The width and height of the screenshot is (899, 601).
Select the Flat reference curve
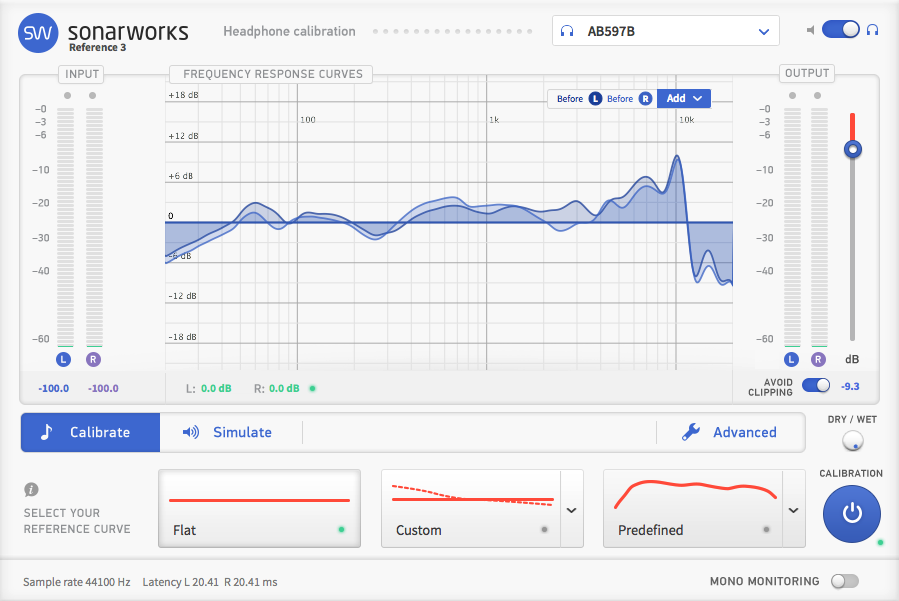259,508
